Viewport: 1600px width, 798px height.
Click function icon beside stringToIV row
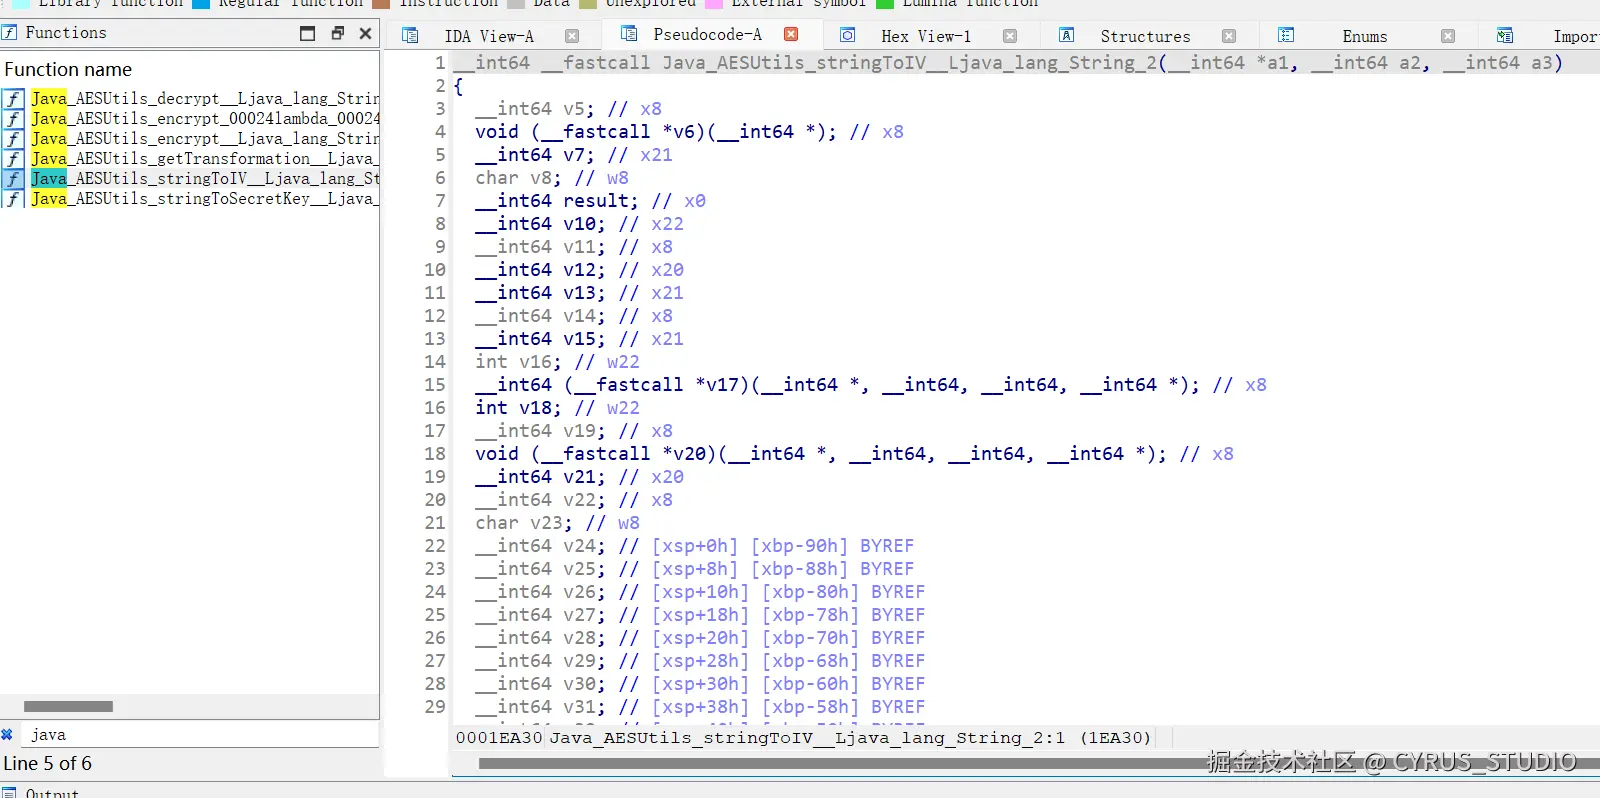click(13, 179)
